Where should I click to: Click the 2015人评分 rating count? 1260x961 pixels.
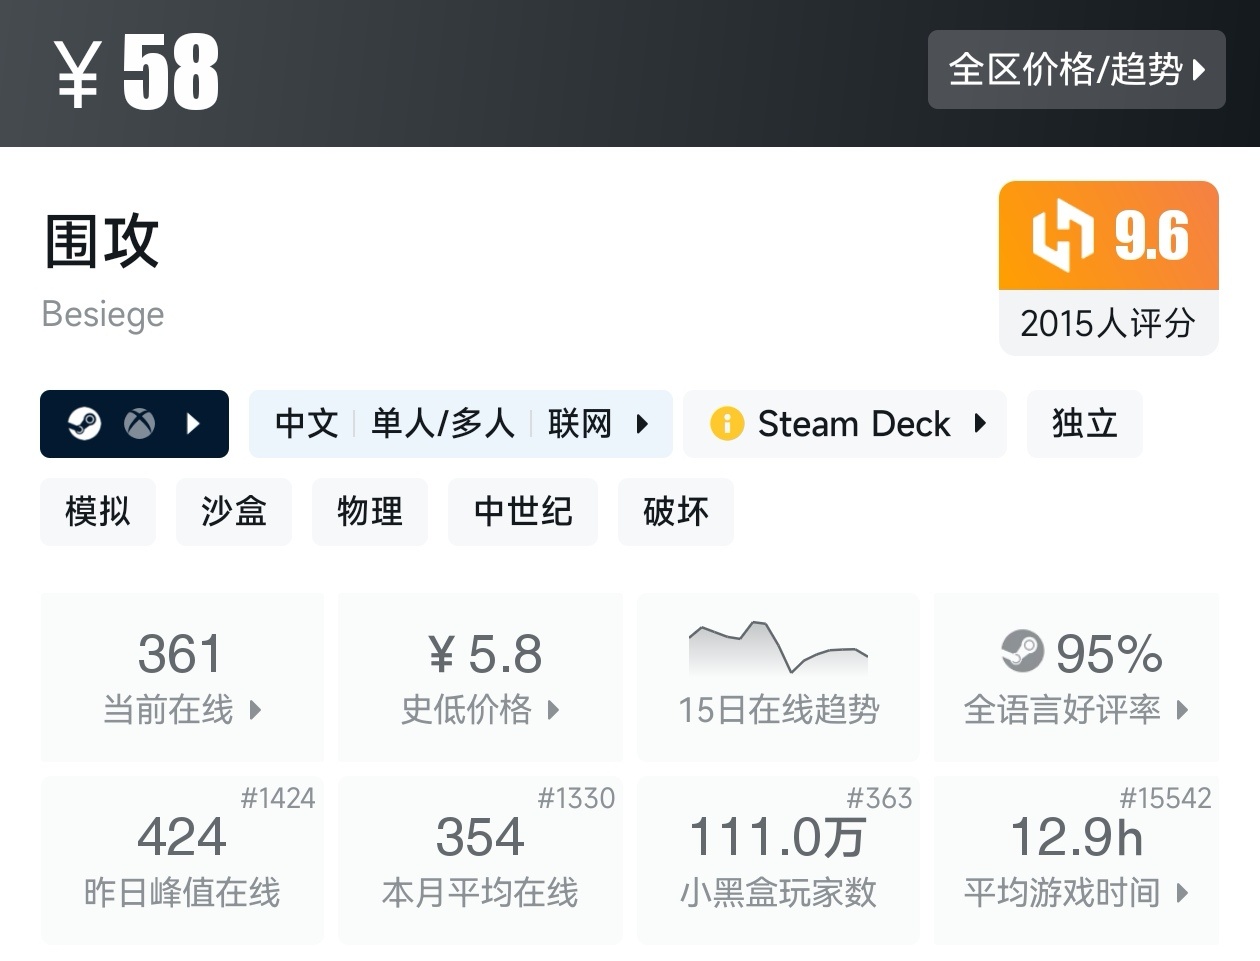(x=1108, y=323)
